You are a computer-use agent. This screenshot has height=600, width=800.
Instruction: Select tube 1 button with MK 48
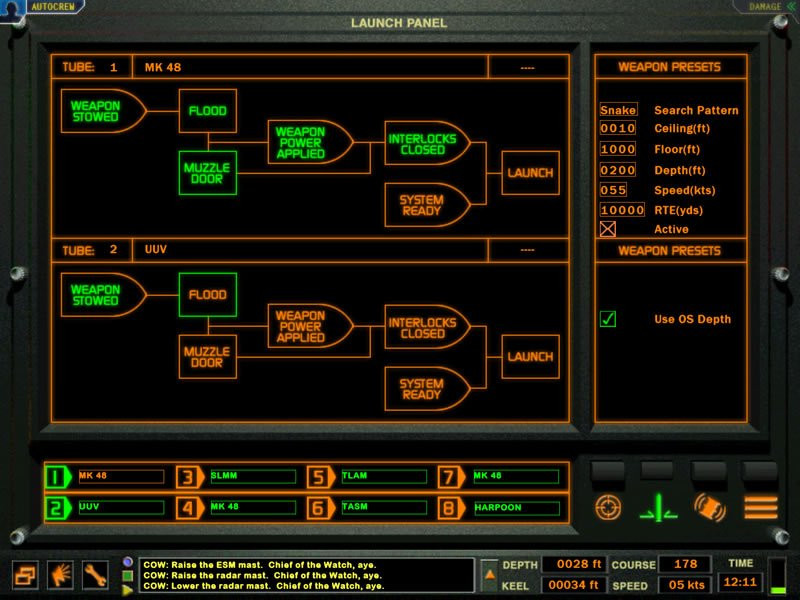(58, 477)
